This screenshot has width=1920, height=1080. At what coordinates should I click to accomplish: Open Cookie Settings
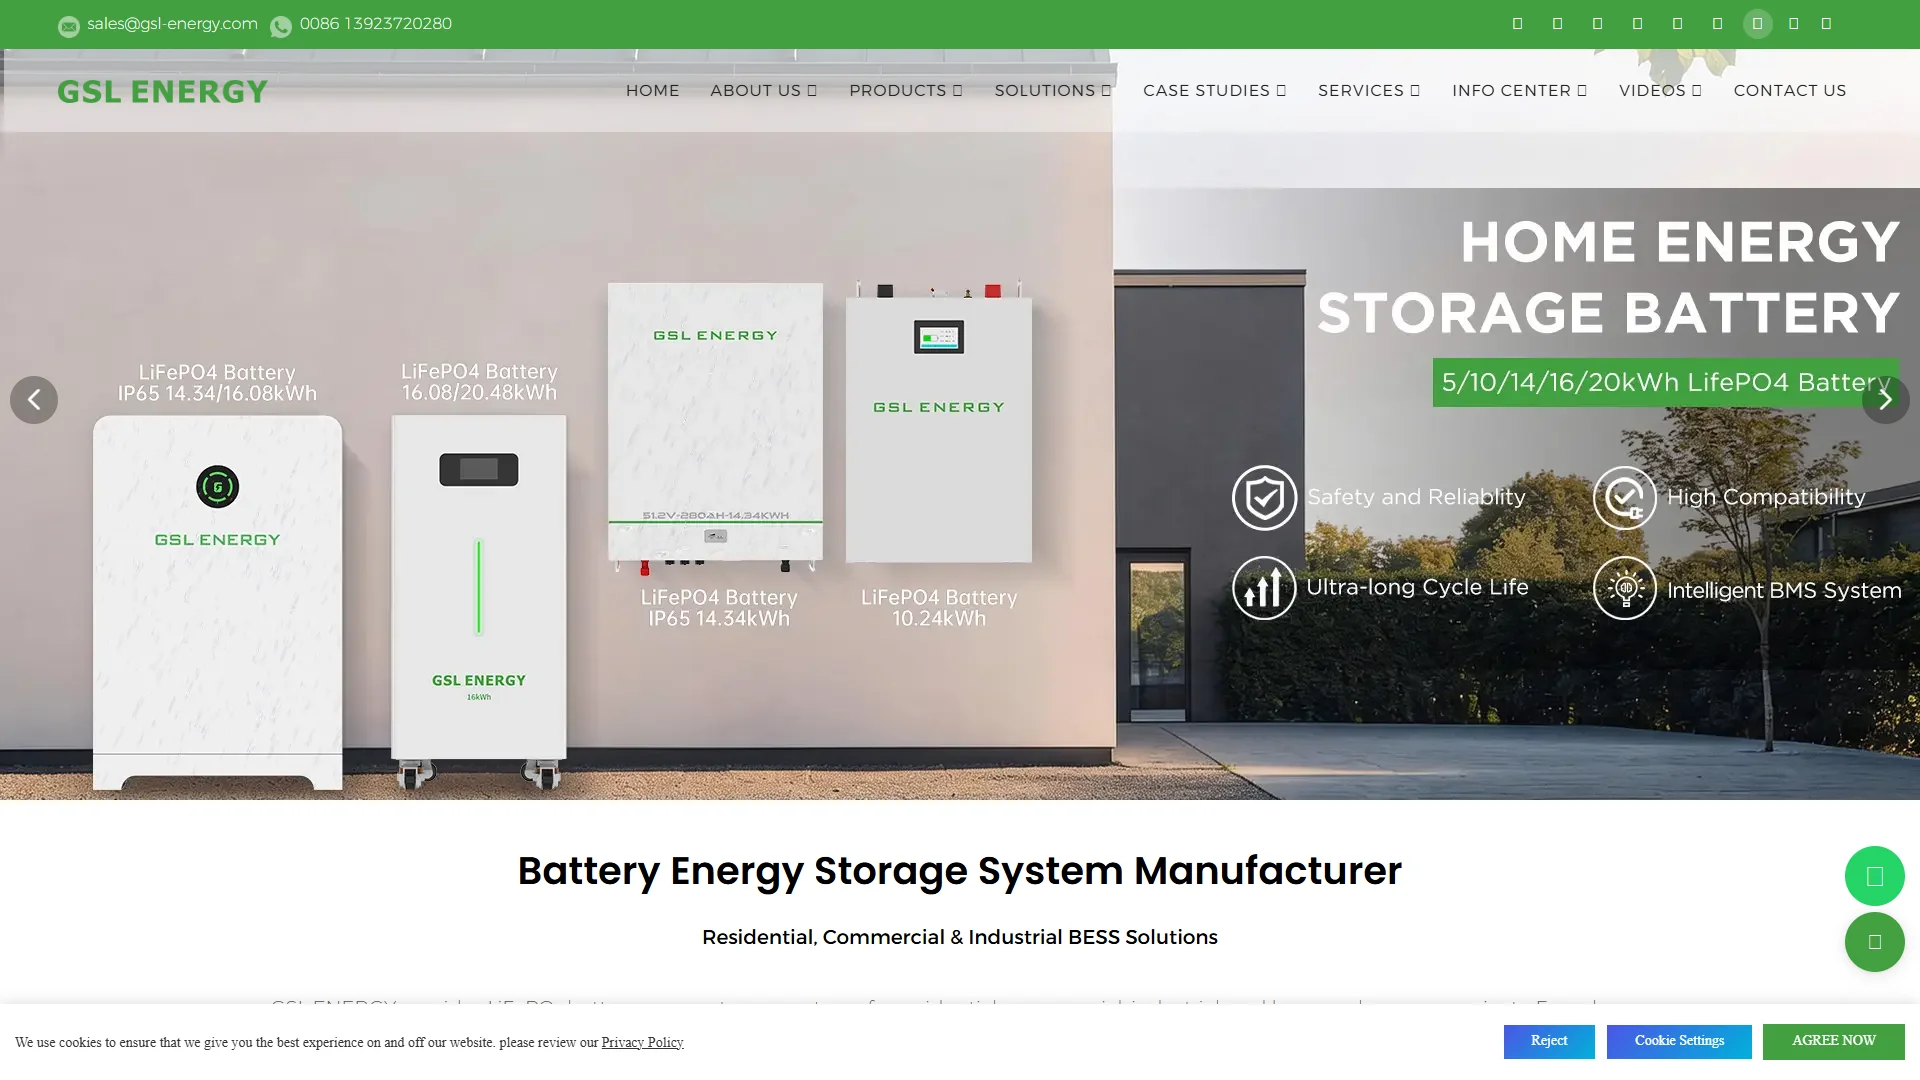(1679, 1041)
